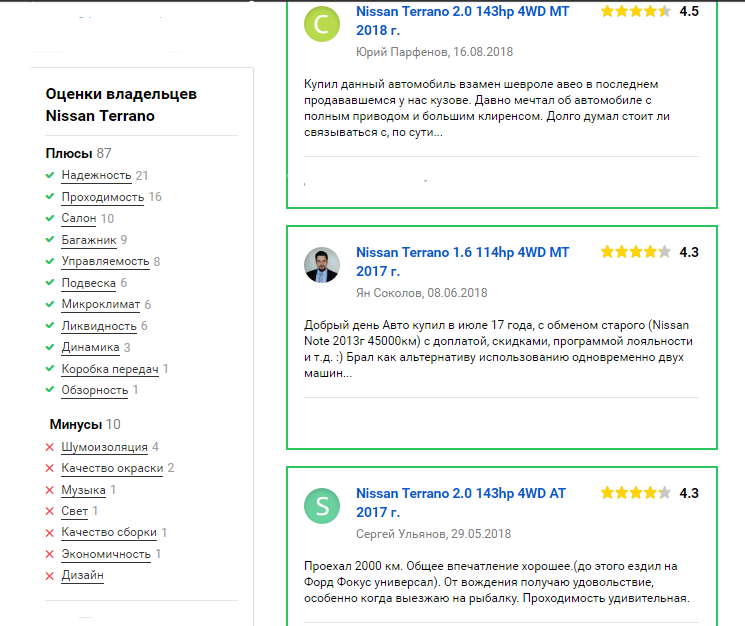The image size is (745, 626).
Task: Select the Обзорность link
Action: point(95,390)
